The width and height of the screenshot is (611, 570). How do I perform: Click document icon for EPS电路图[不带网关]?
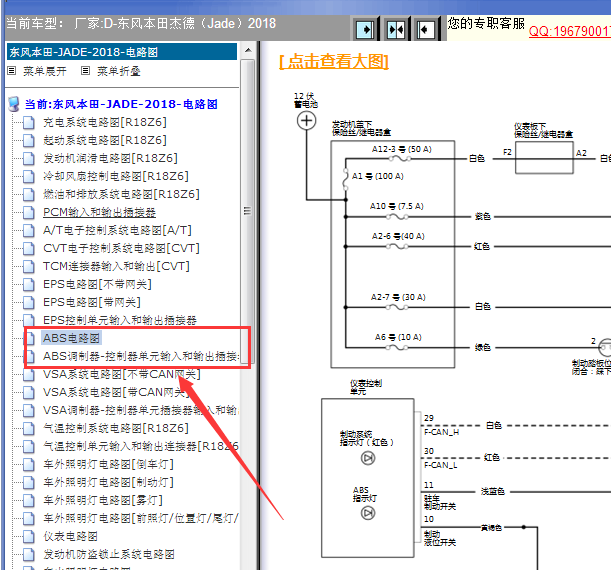coord(28,284)
